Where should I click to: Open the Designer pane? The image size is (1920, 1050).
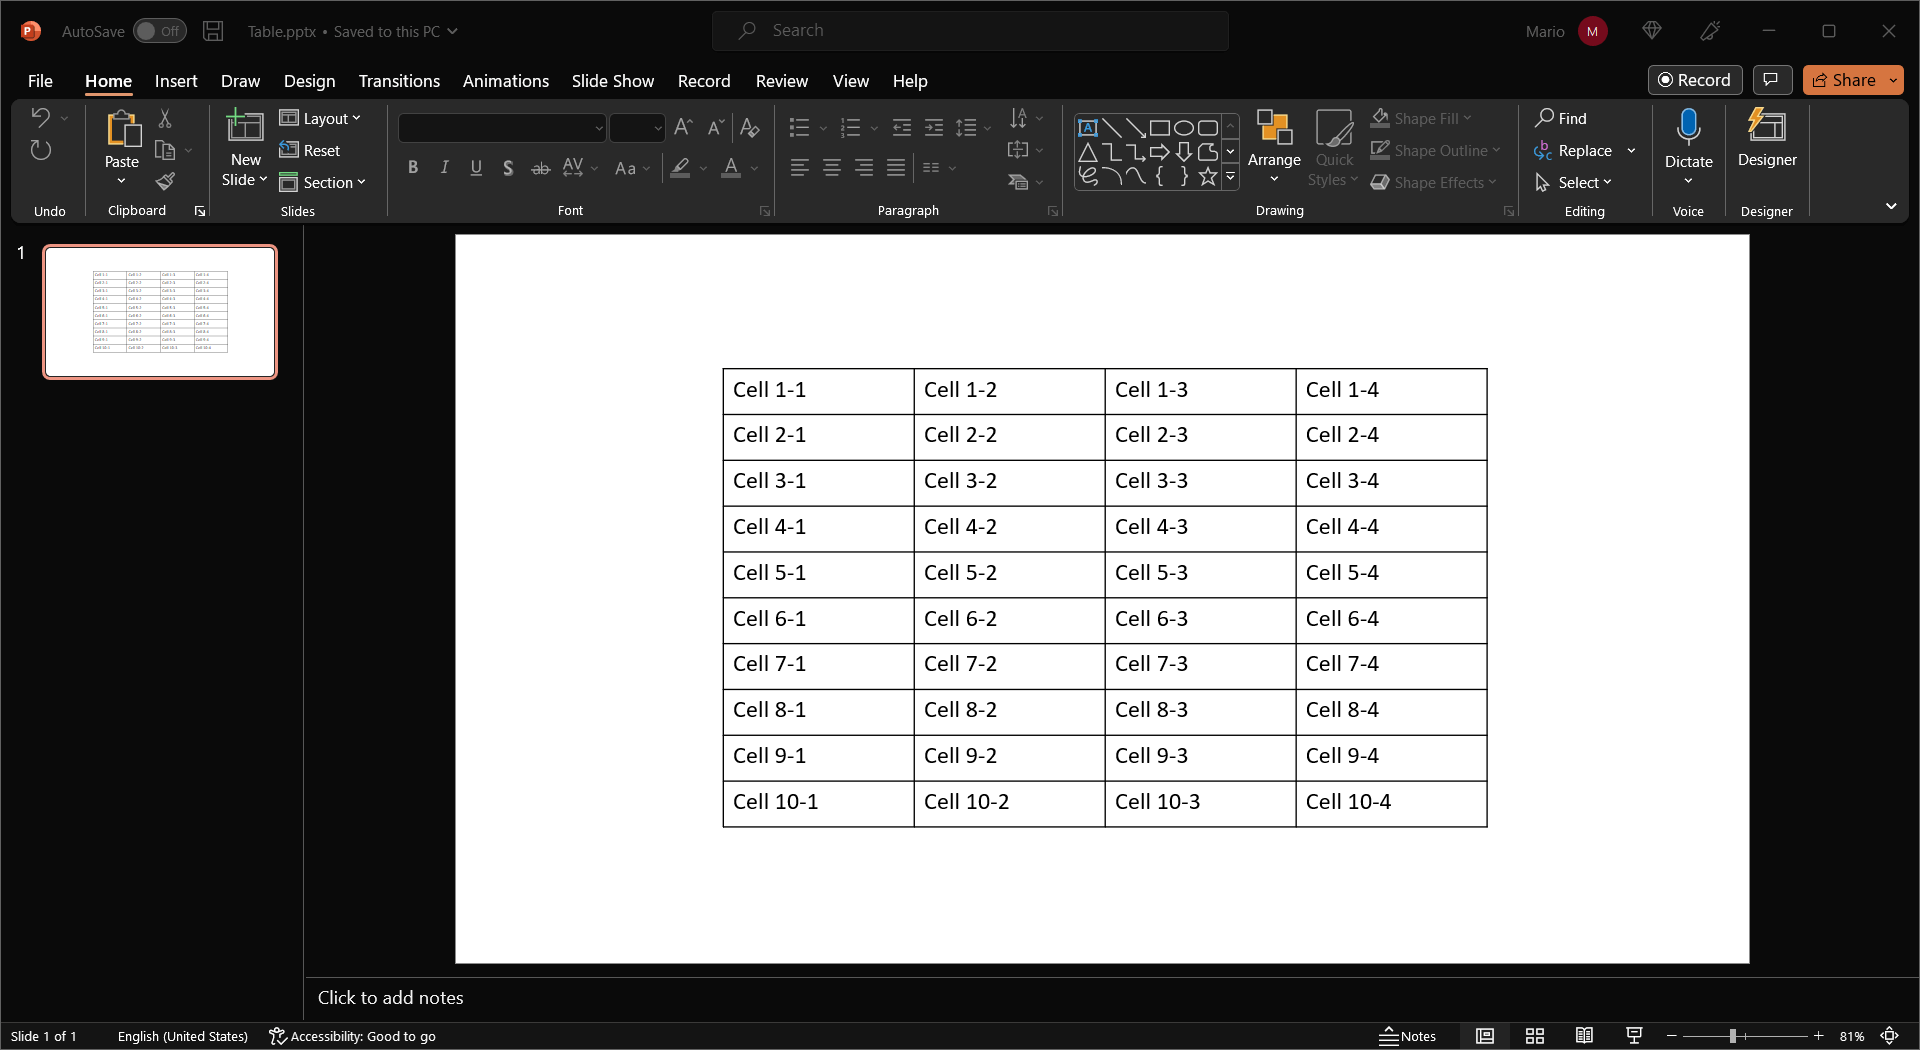[x=1766, y=140]
